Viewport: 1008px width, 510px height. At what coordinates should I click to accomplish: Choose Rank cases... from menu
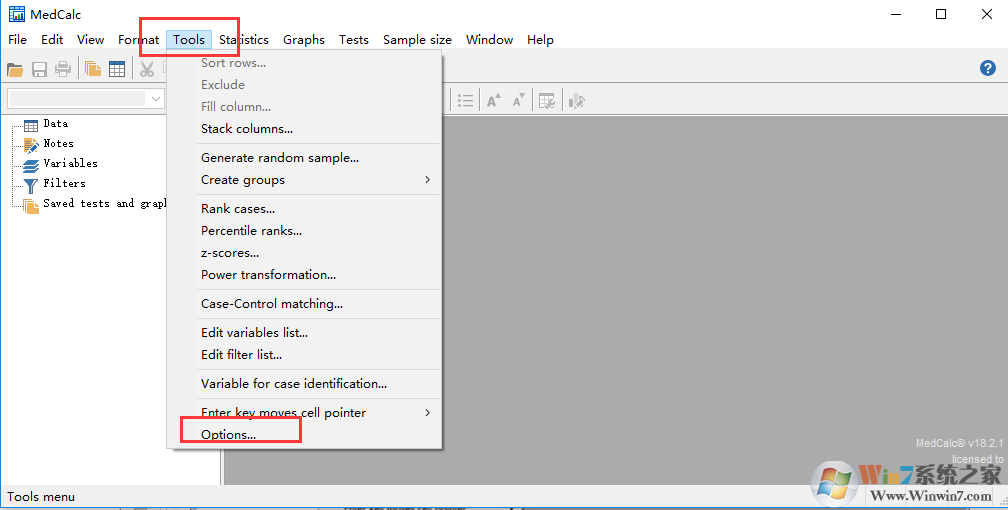tap(304, 208)
